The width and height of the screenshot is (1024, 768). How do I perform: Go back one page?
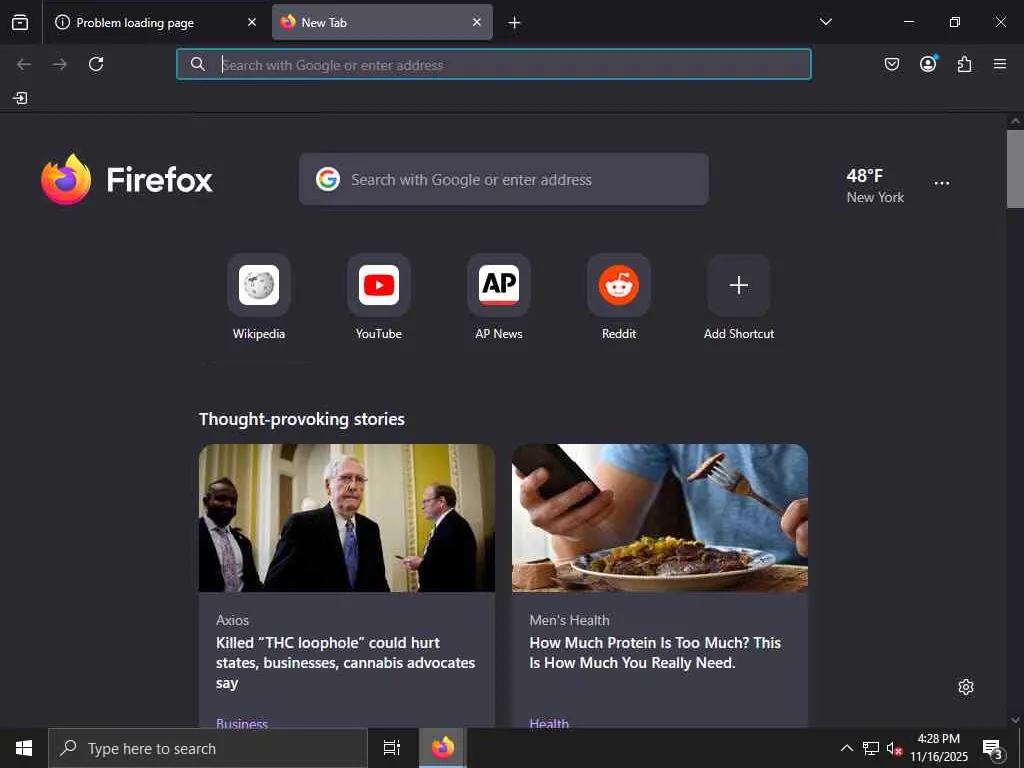(x=24, y=64)
